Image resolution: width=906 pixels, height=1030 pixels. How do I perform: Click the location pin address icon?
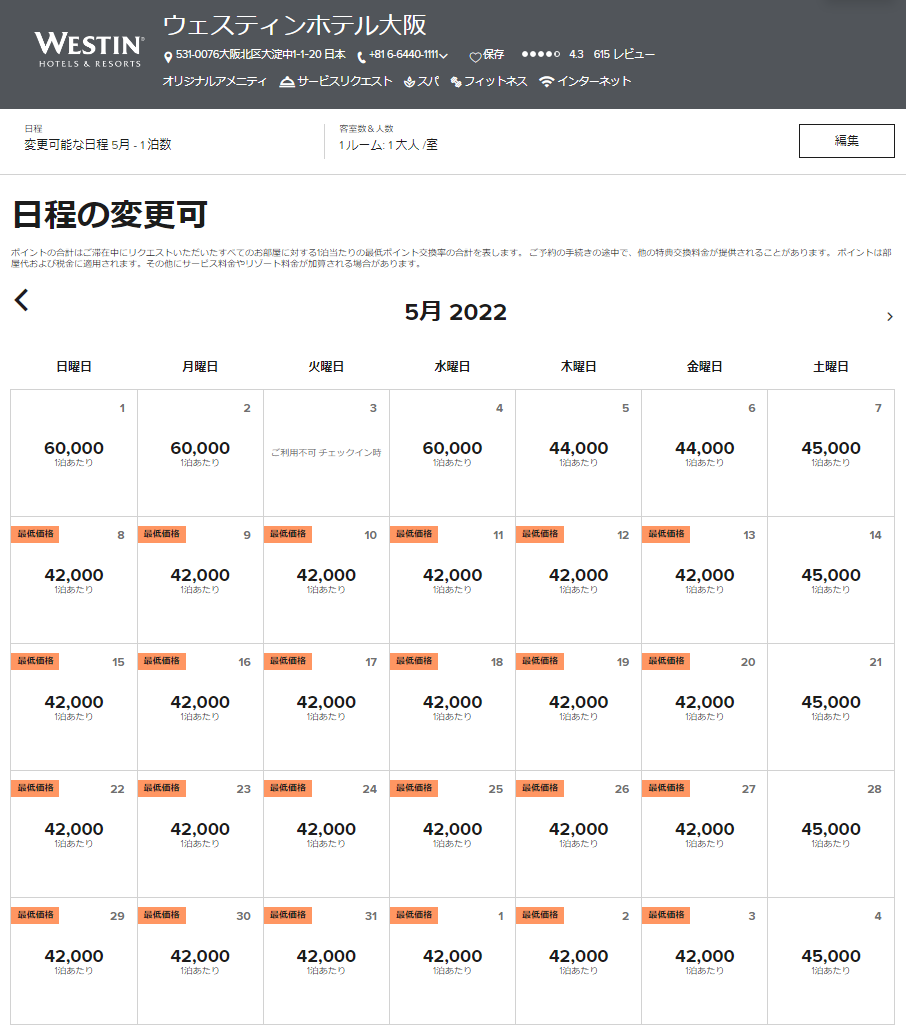click(168, 57)
